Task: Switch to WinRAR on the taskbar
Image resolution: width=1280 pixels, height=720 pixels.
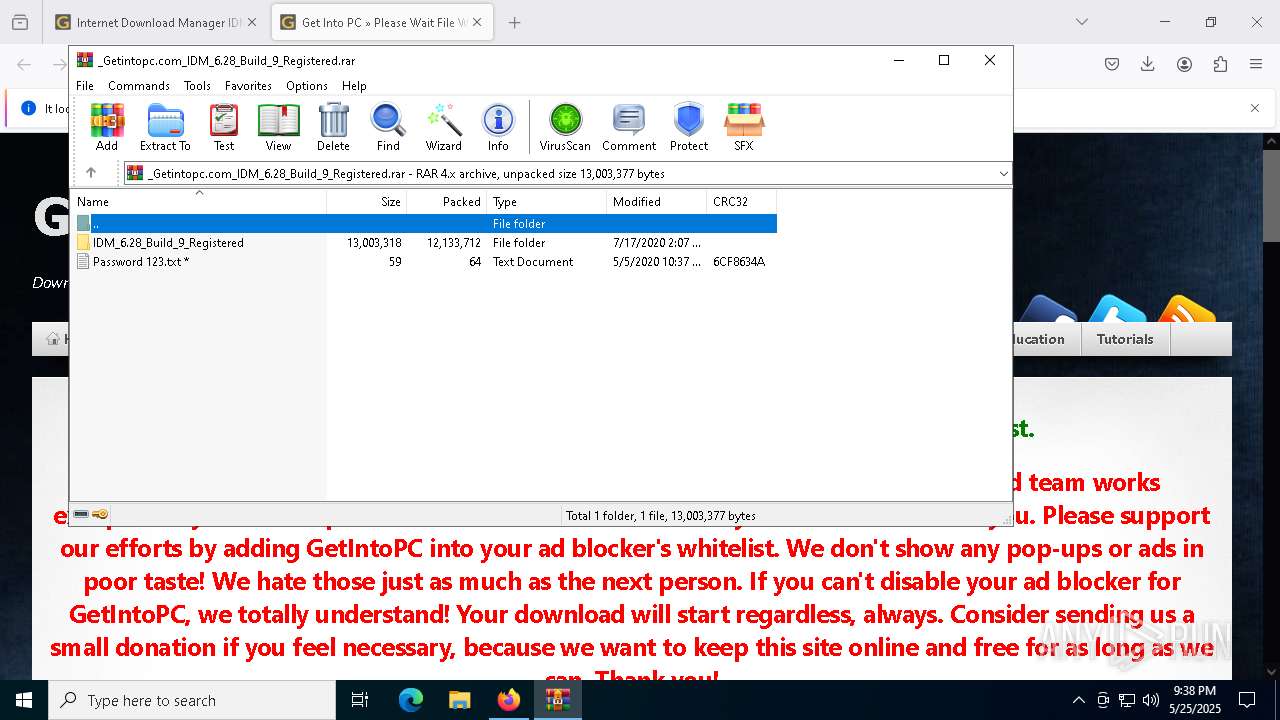Action: [x=558, y=700]
